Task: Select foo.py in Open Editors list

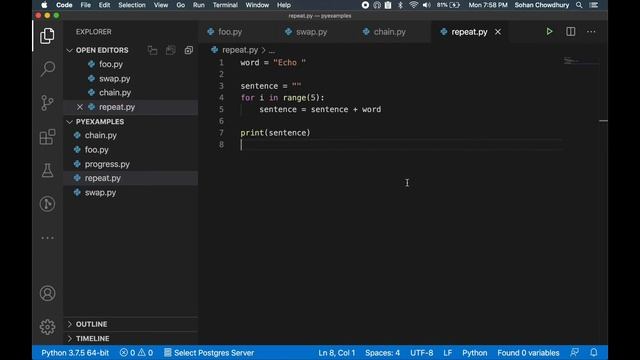Action: (111, 64)
